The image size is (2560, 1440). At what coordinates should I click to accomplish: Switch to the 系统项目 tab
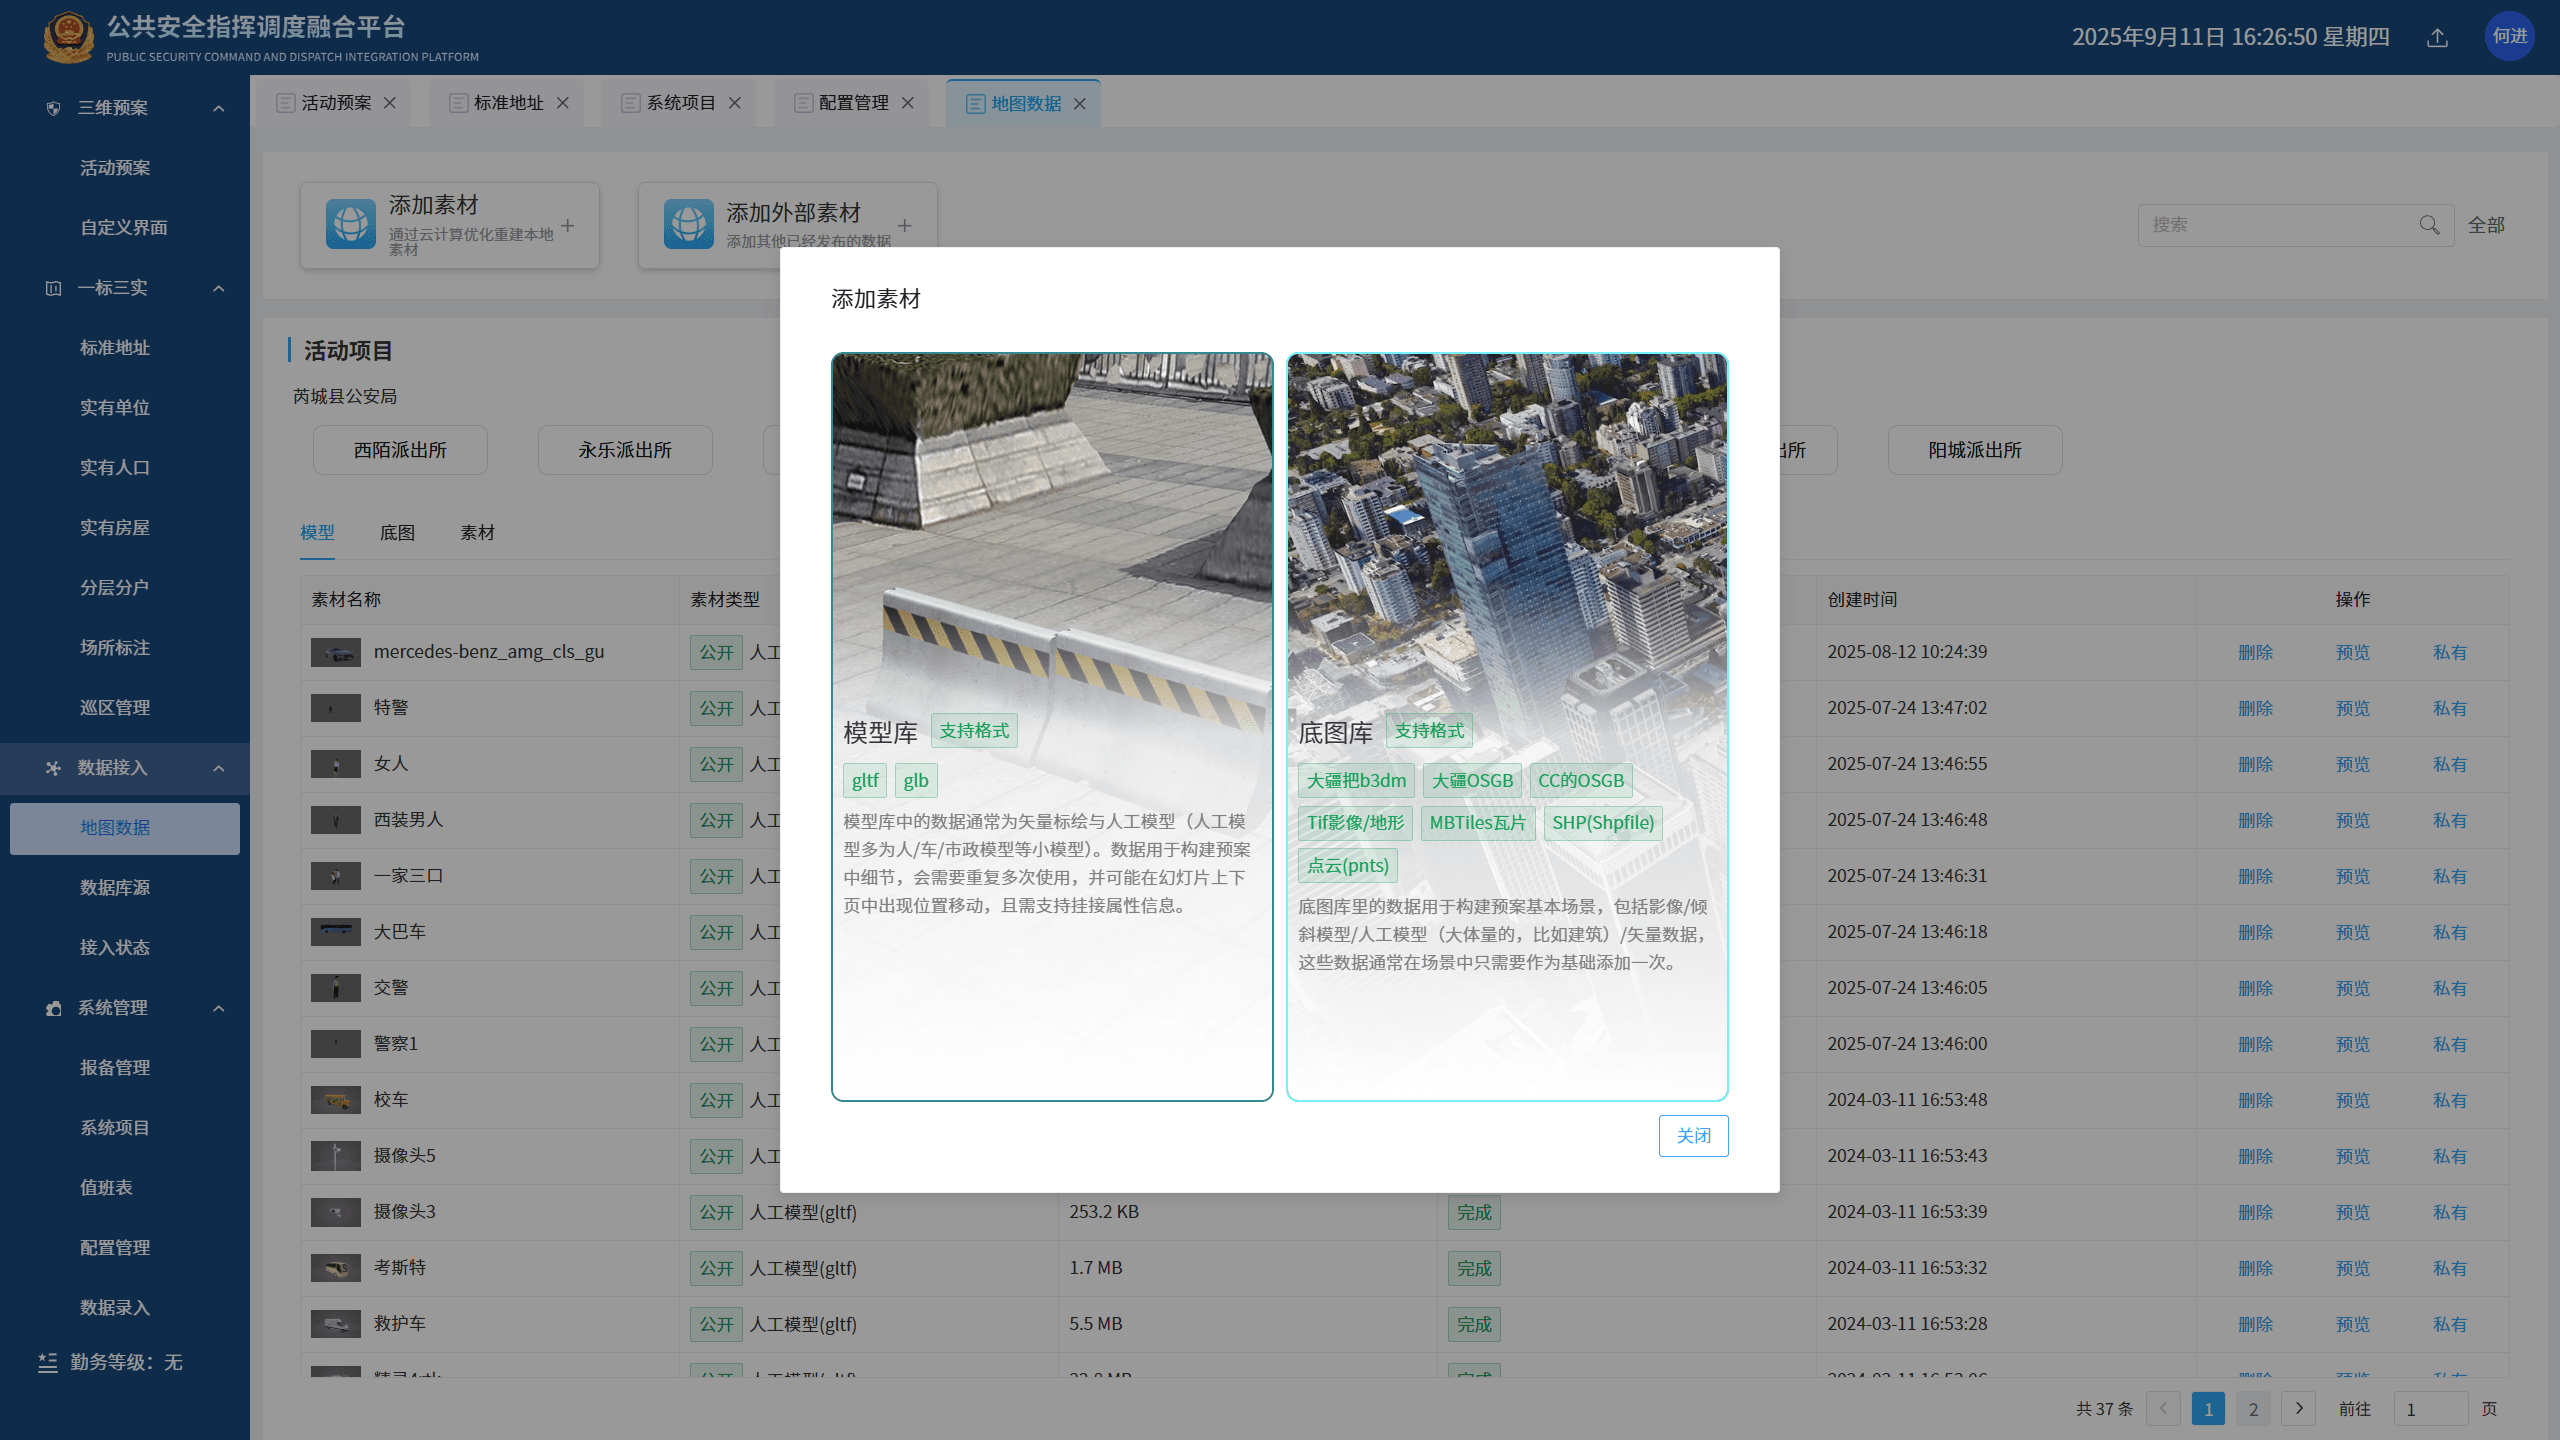point(680,103)
